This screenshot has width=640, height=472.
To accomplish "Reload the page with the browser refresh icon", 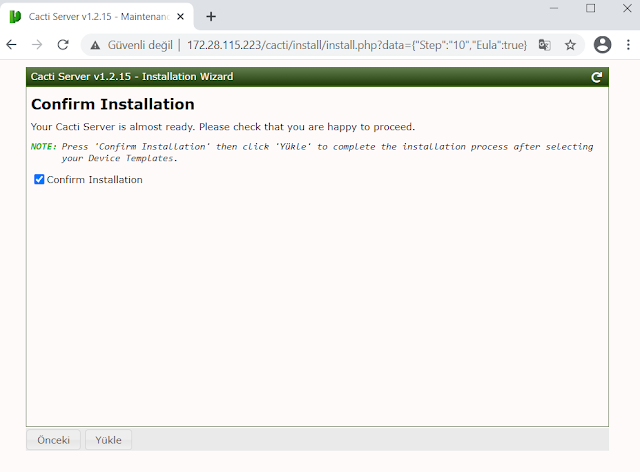I will [x=63, y=45].
